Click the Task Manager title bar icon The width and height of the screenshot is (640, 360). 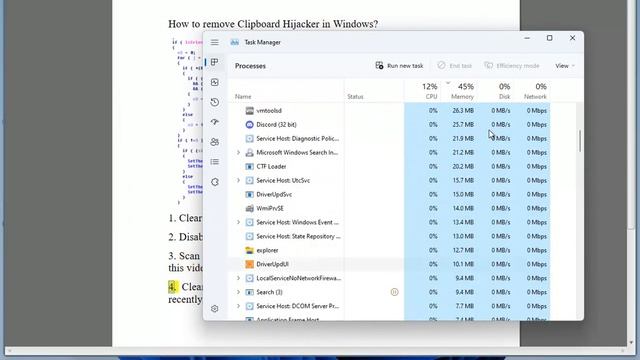(x=235, y=42)
